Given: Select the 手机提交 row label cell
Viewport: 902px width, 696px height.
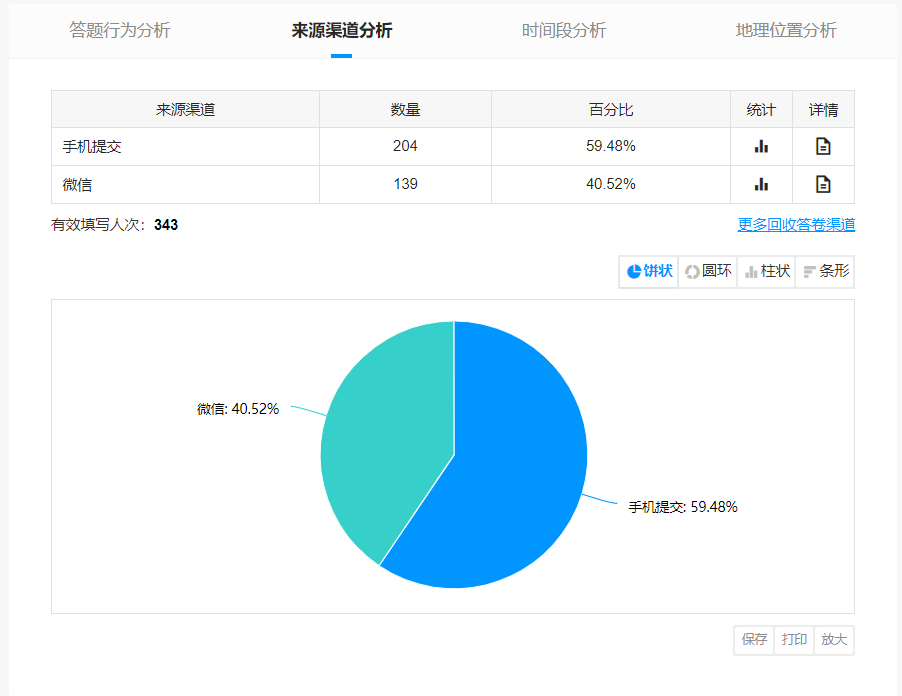Looking at the screenshot, I should pyautogui.click(x=185, y=147).
